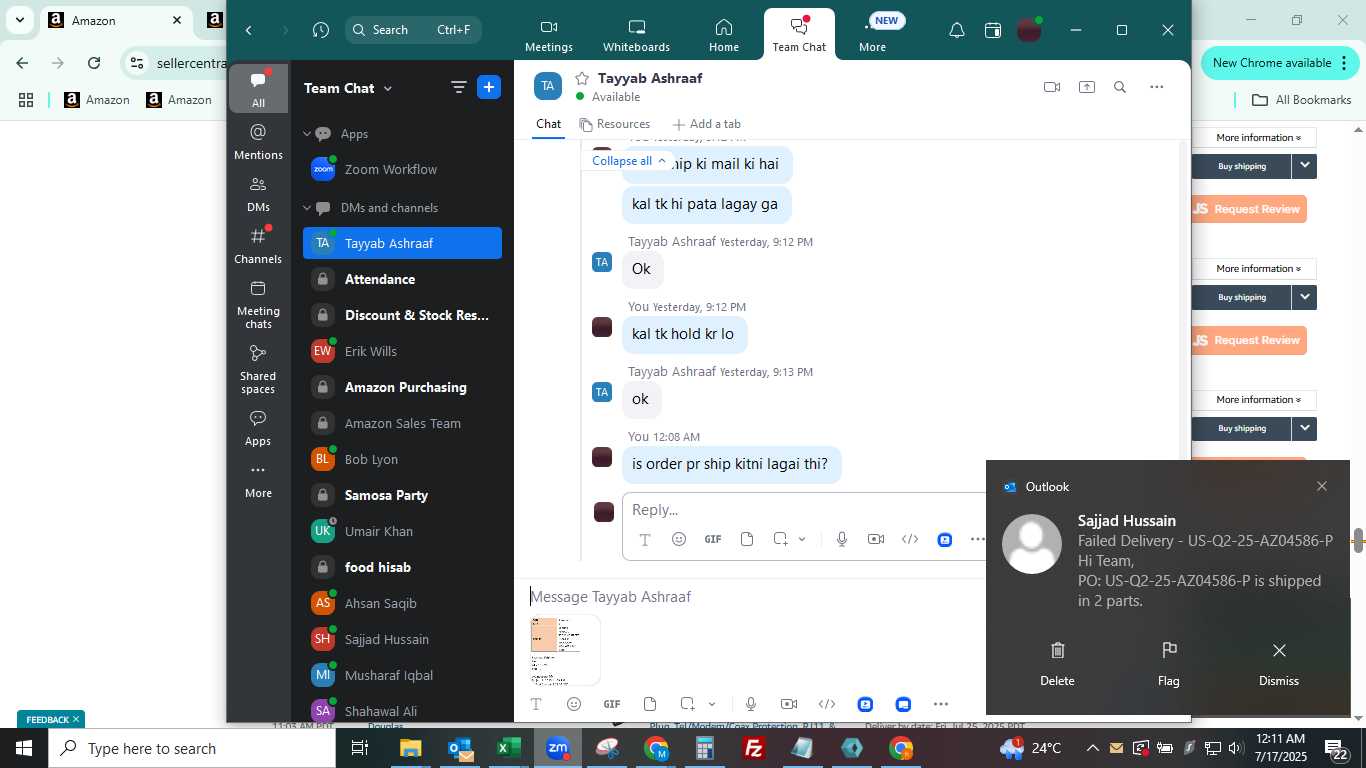Open chat with Erik Wills

pyautogui.click(x=402, y=351)
